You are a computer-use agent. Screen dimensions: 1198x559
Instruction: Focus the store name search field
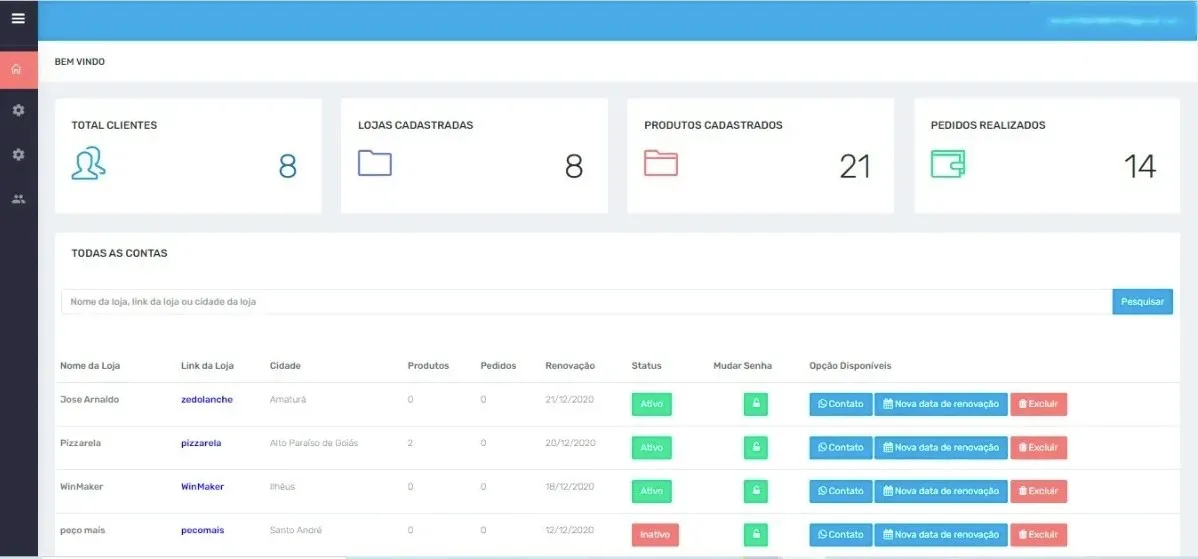point(586,302)
